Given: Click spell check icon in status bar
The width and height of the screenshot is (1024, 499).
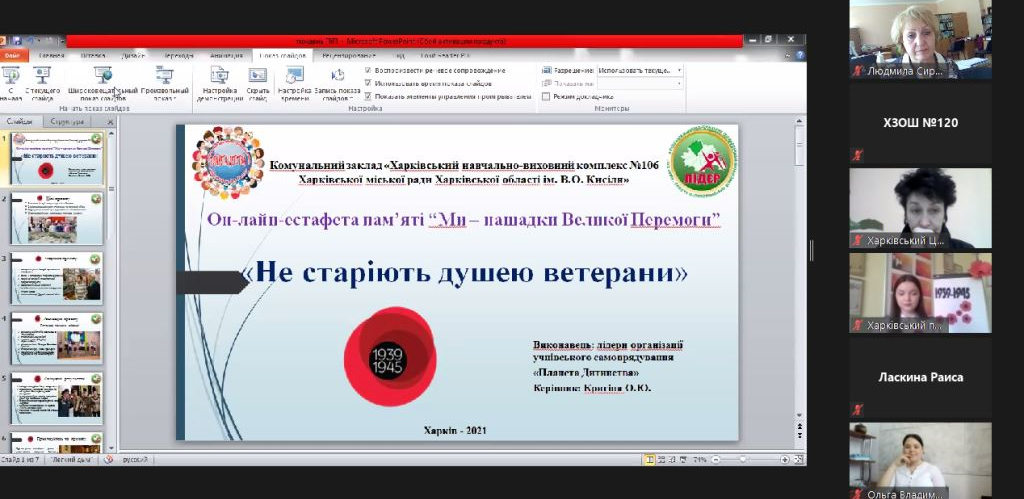Looking at the screenshot, I should (x=108, y=460).
